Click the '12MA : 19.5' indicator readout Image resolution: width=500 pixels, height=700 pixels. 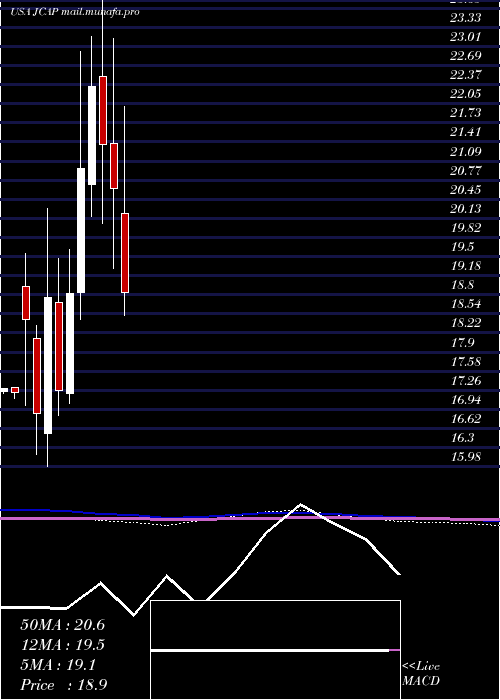tap(62, 645)
